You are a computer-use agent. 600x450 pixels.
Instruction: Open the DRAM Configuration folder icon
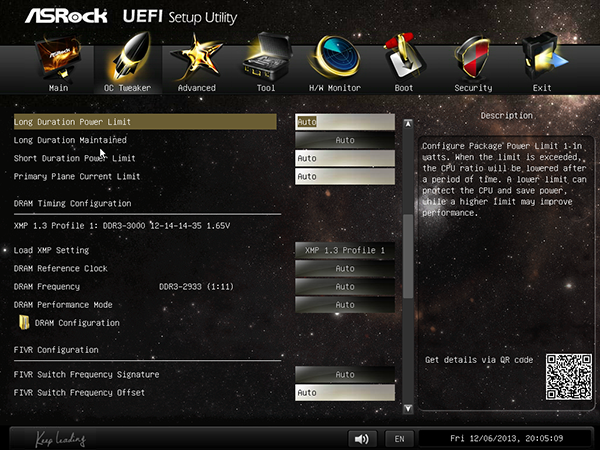[24, 323]
